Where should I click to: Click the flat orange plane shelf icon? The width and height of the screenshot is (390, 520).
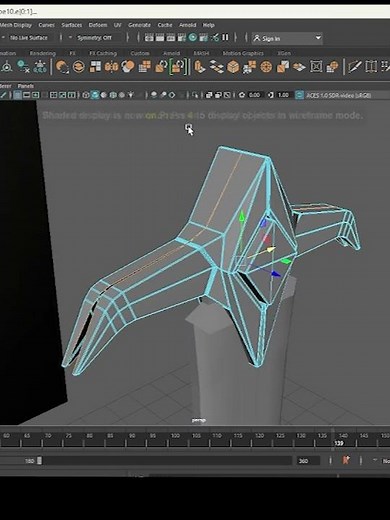coord(299,67)
